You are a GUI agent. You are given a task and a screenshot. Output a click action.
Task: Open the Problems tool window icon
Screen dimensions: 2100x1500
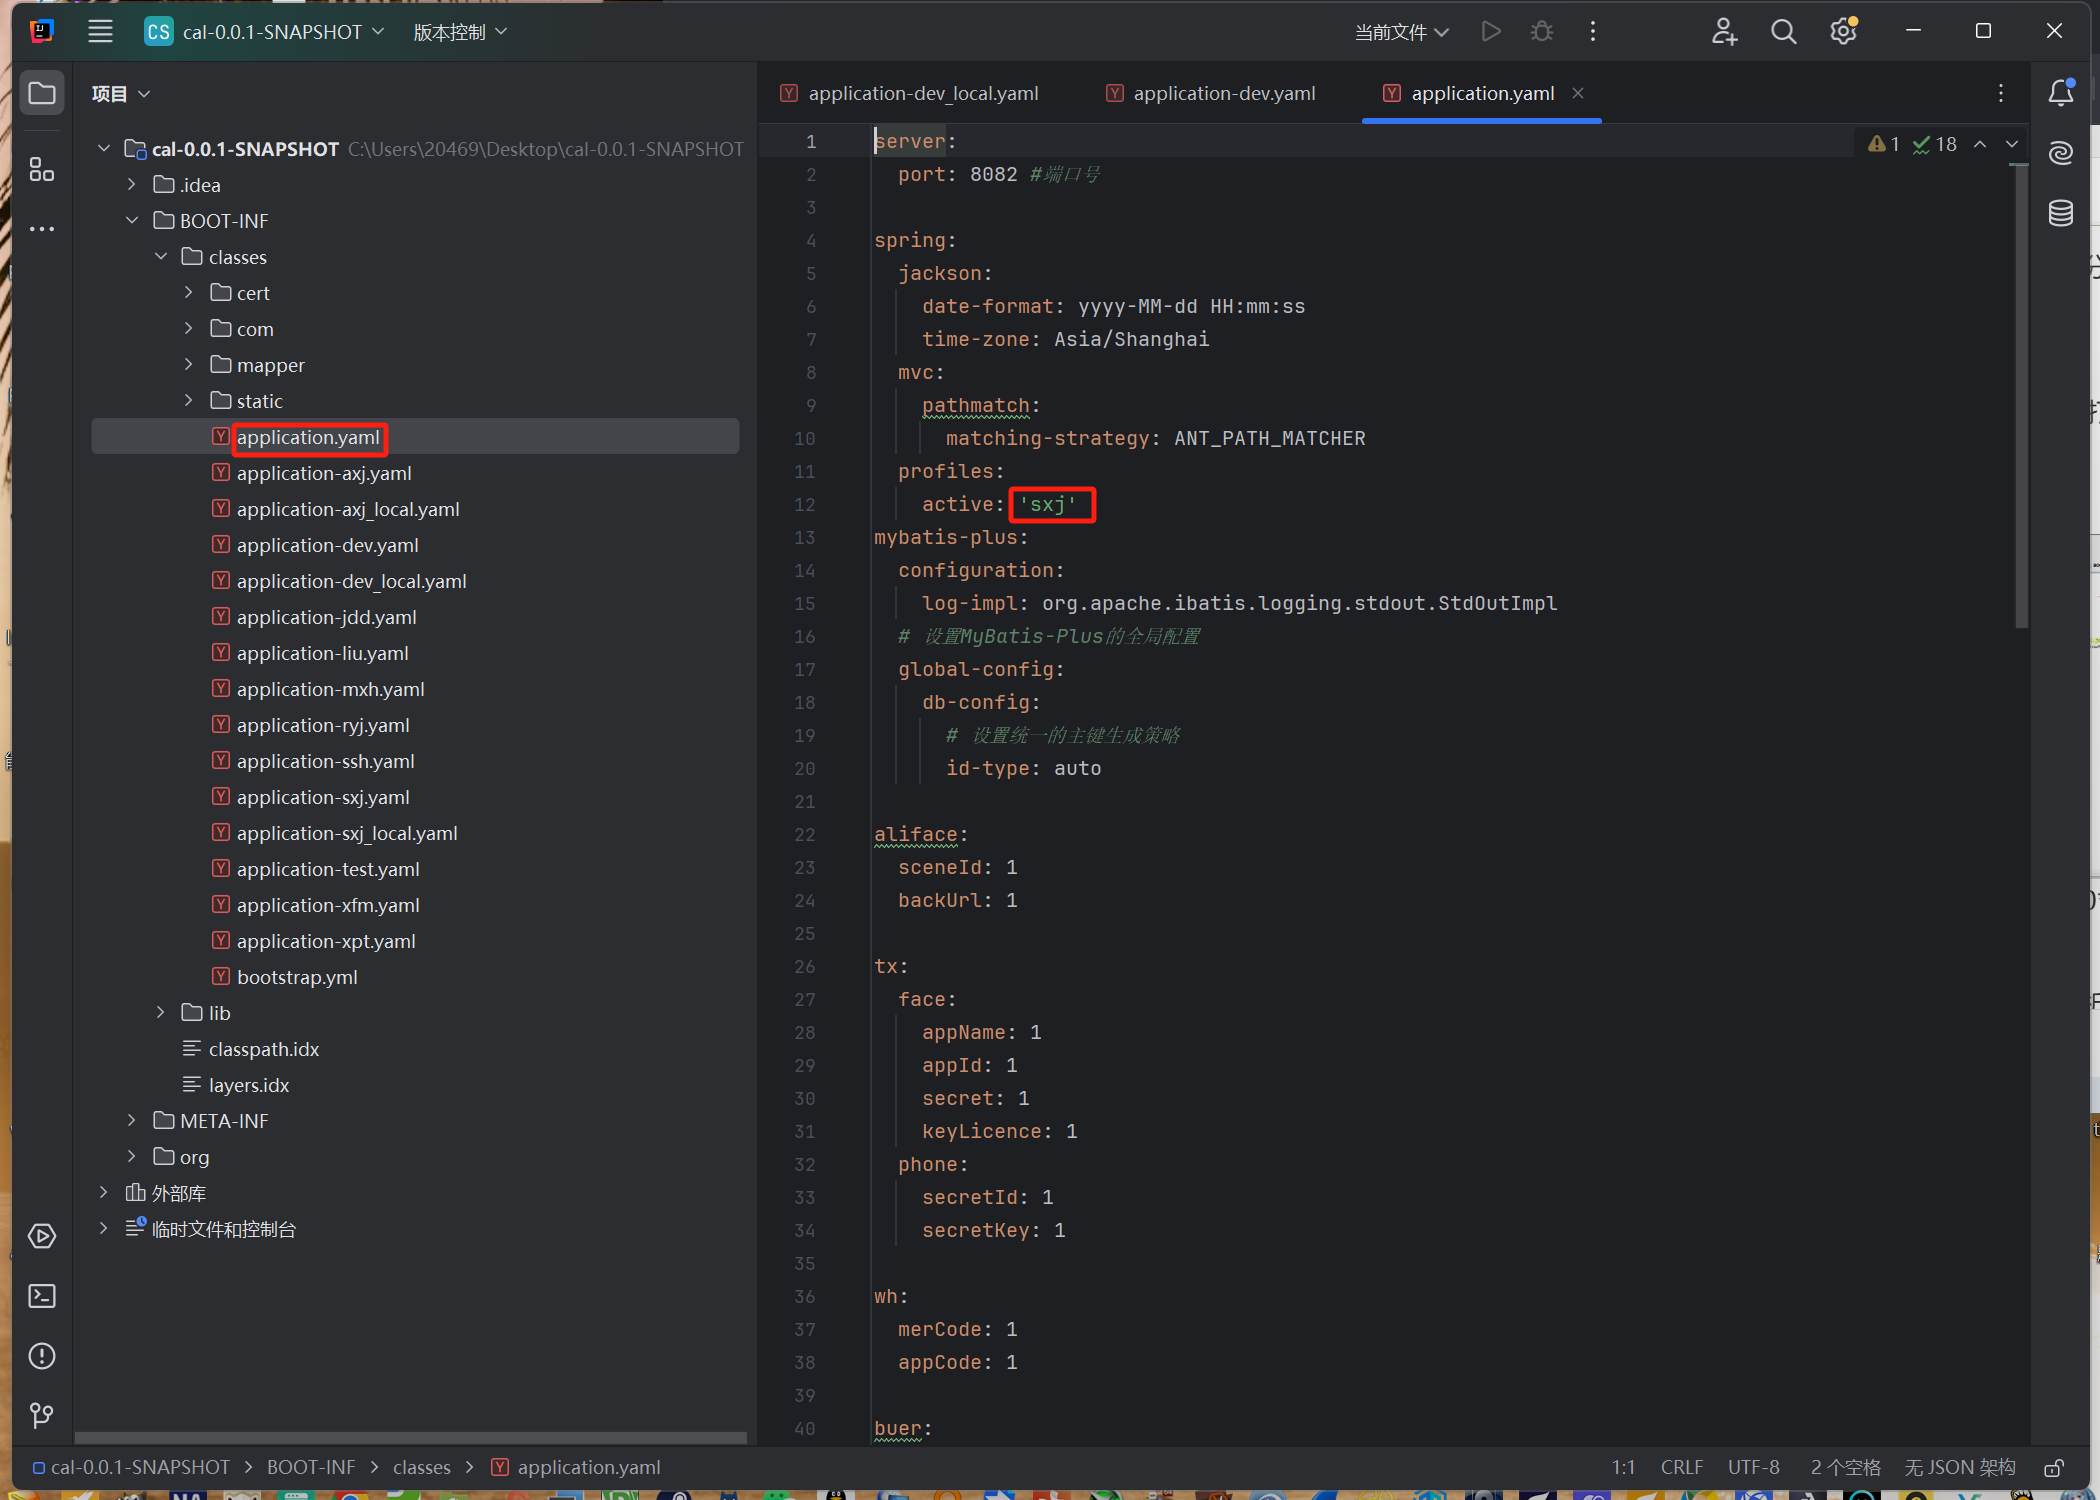click(42, 1356)
